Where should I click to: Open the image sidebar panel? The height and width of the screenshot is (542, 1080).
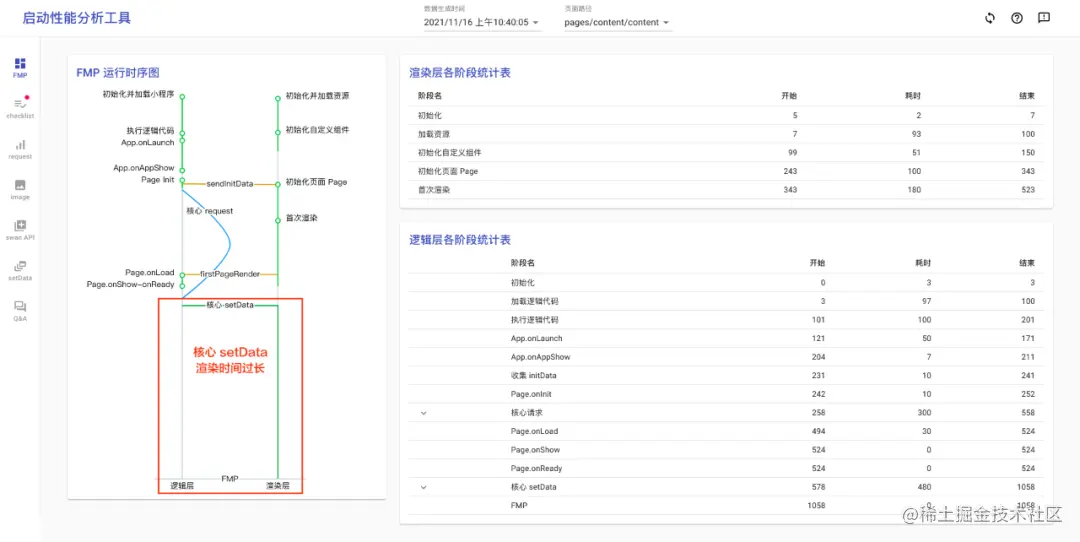pyautogui.click(x=20, y=189)
